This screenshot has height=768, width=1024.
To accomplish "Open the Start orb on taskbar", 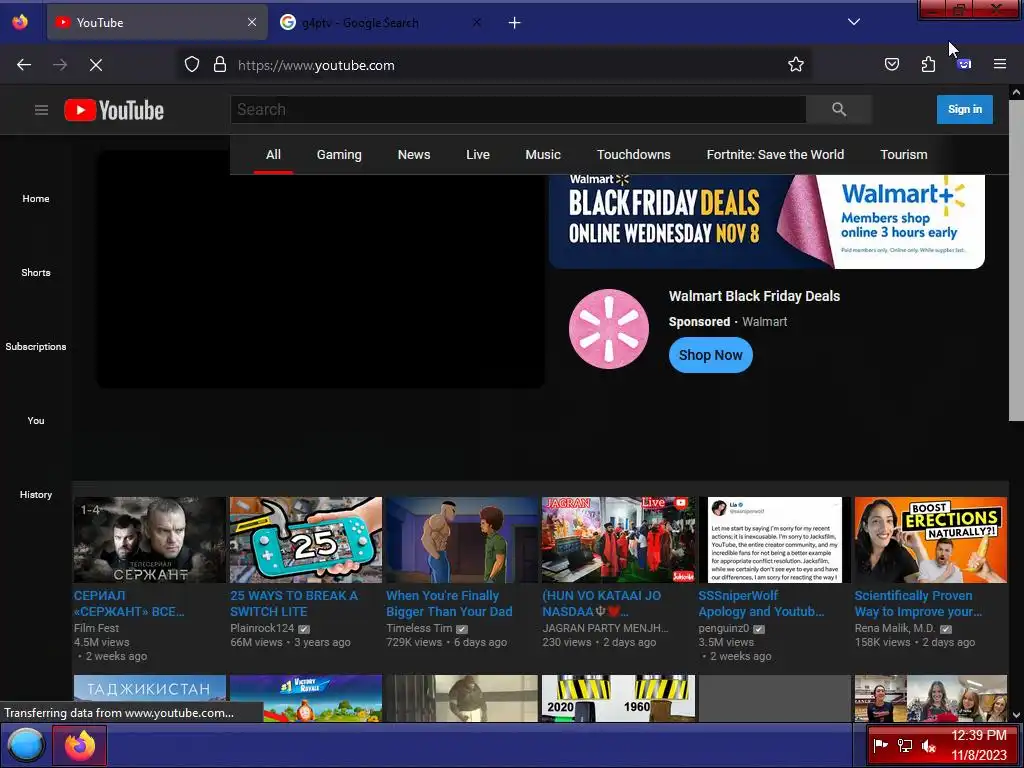I will (26, 745).
